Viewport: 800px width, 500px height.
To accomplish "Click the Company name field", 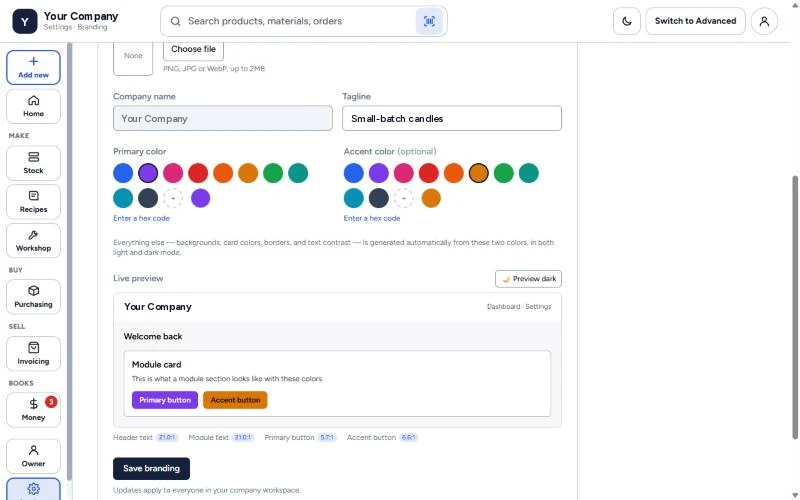I will pyautogui.click(x=222, y=118).
